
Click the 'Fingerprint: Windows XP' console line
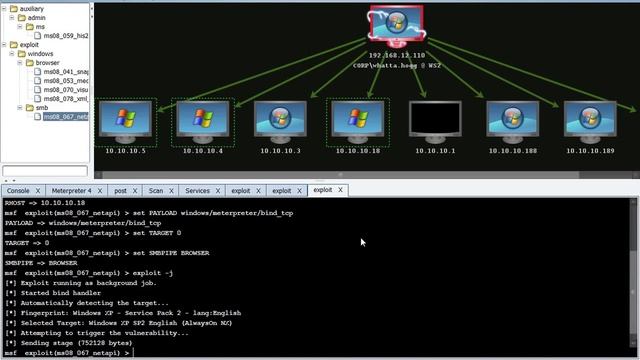coord(123,313)
